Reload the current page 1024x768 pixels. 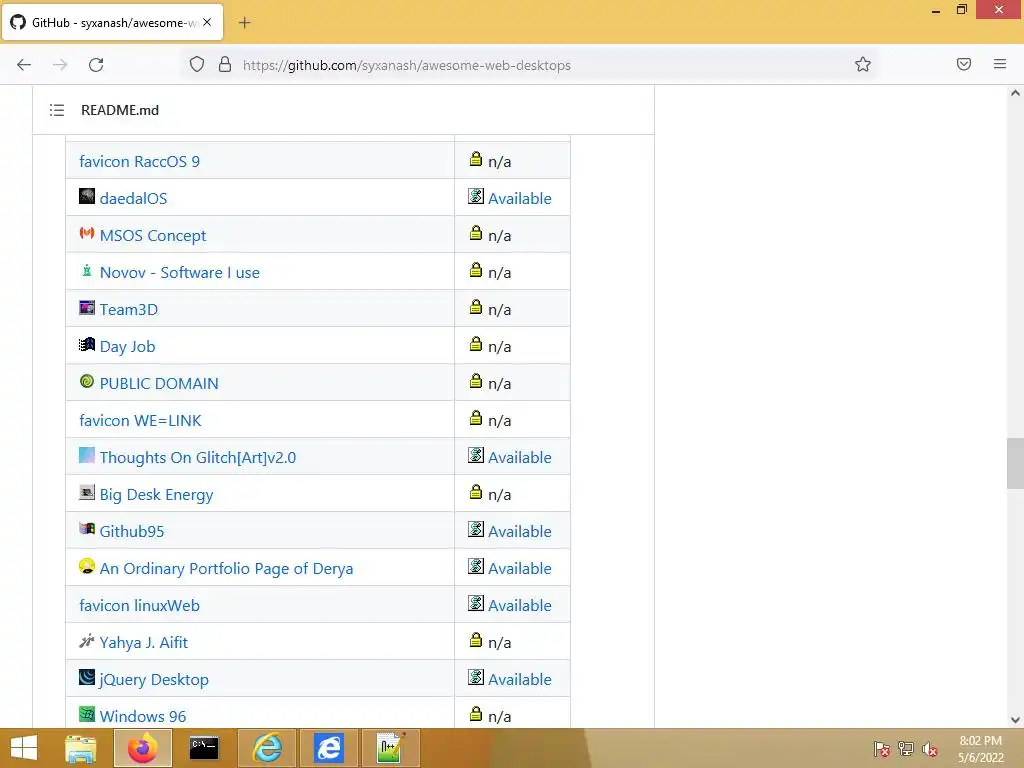[x=96, y=65]
